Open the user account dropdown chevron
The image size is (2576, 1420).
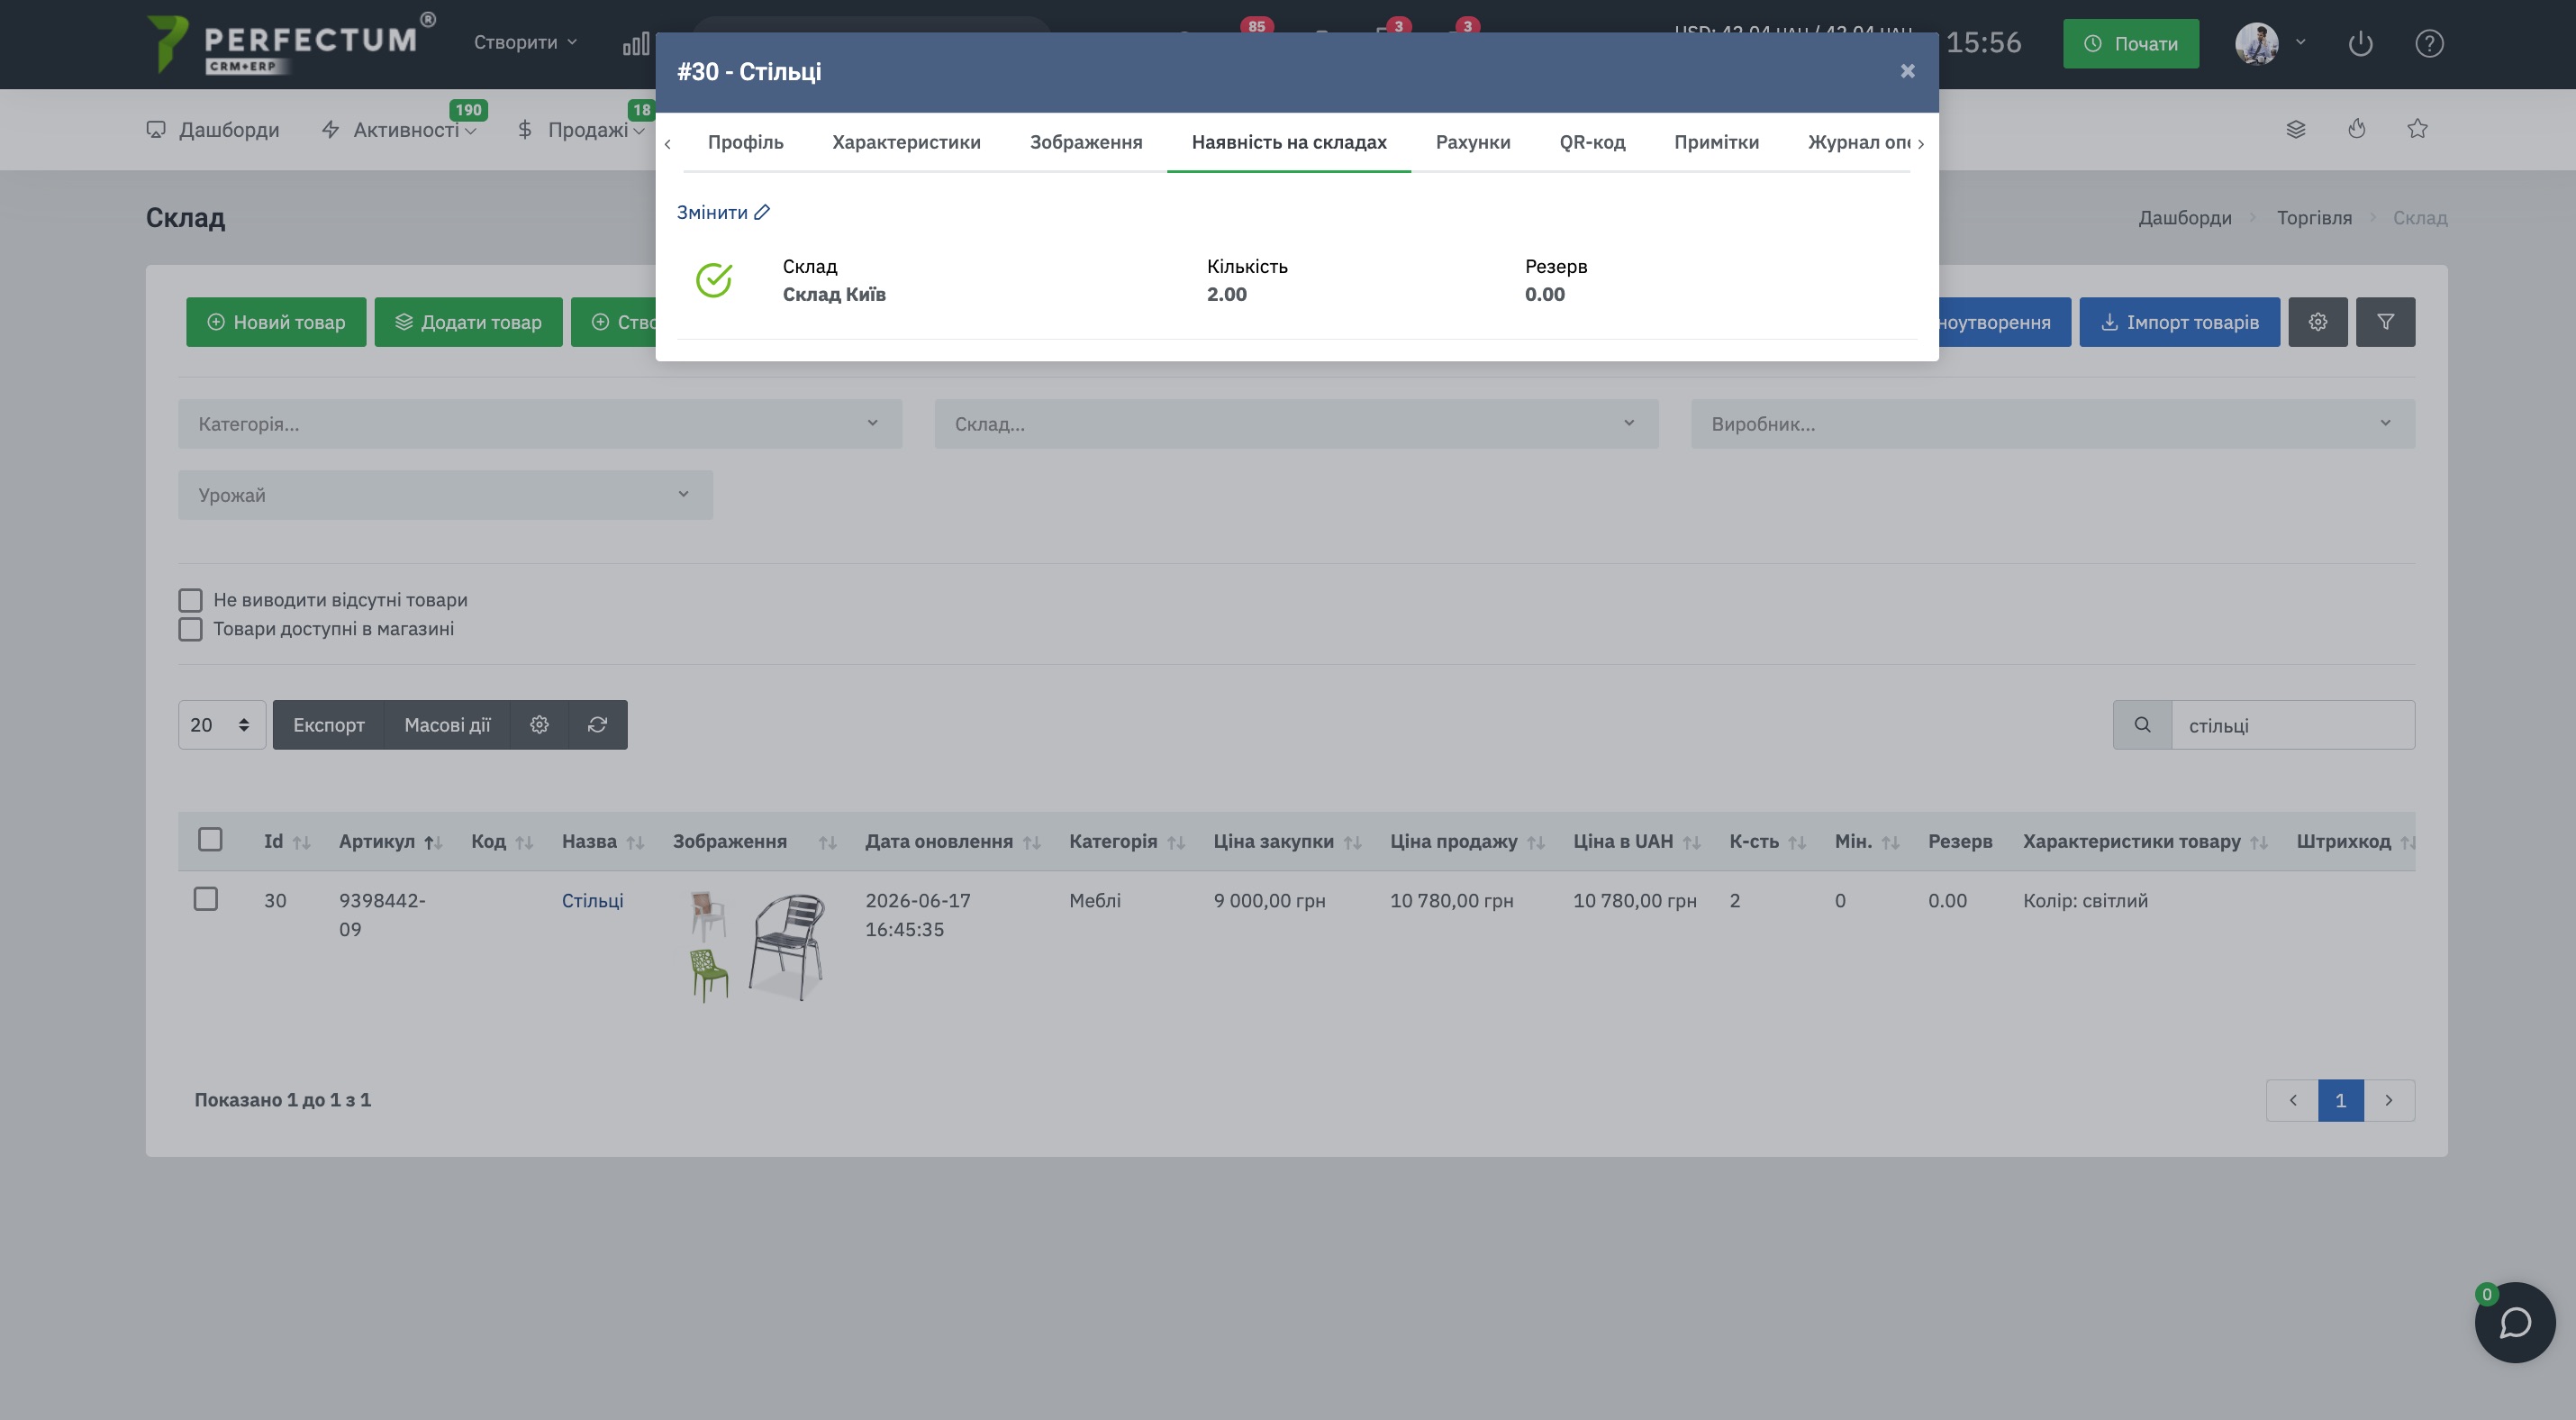[x=2300, y=42]
